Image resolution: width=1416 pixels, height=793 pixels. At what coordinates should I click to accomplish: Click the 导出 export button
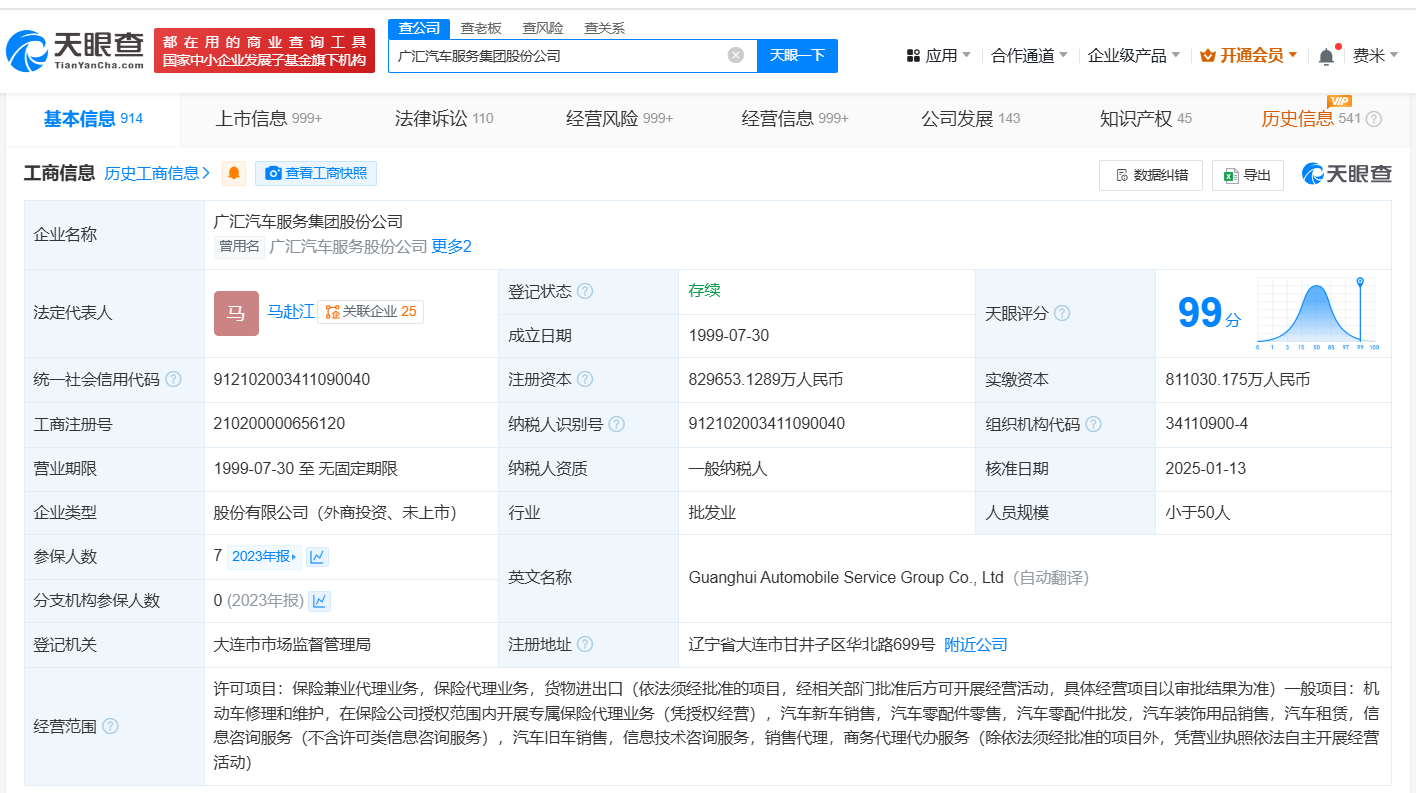(x=1248, y=175)
